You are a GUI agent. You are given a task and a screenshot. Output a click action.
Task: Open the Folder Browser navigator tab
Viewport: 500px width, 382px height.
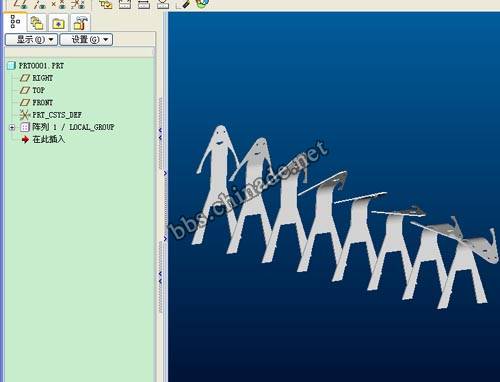pyautogui.click(x=37, y=23)
